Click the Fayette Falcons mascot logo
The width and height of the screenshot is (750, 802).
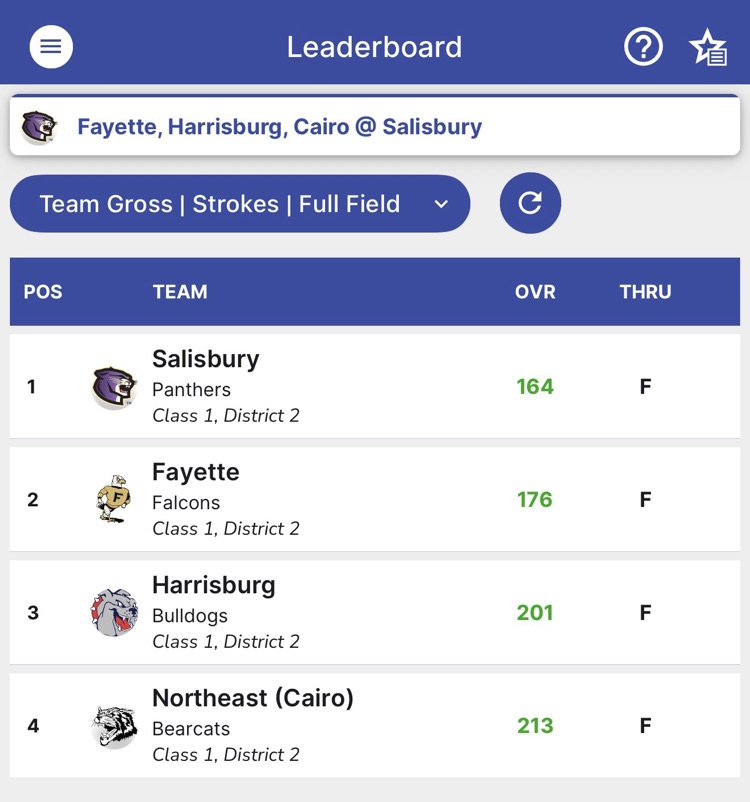[113, 499]
